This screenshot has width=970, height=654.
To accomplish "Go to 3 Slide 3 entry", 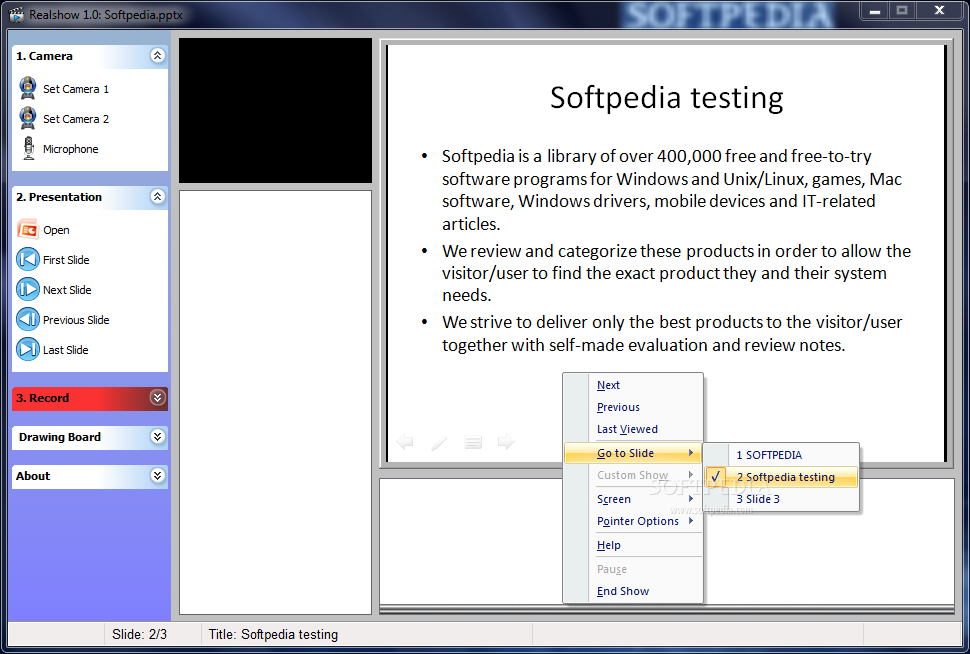I will coord(781,499).
